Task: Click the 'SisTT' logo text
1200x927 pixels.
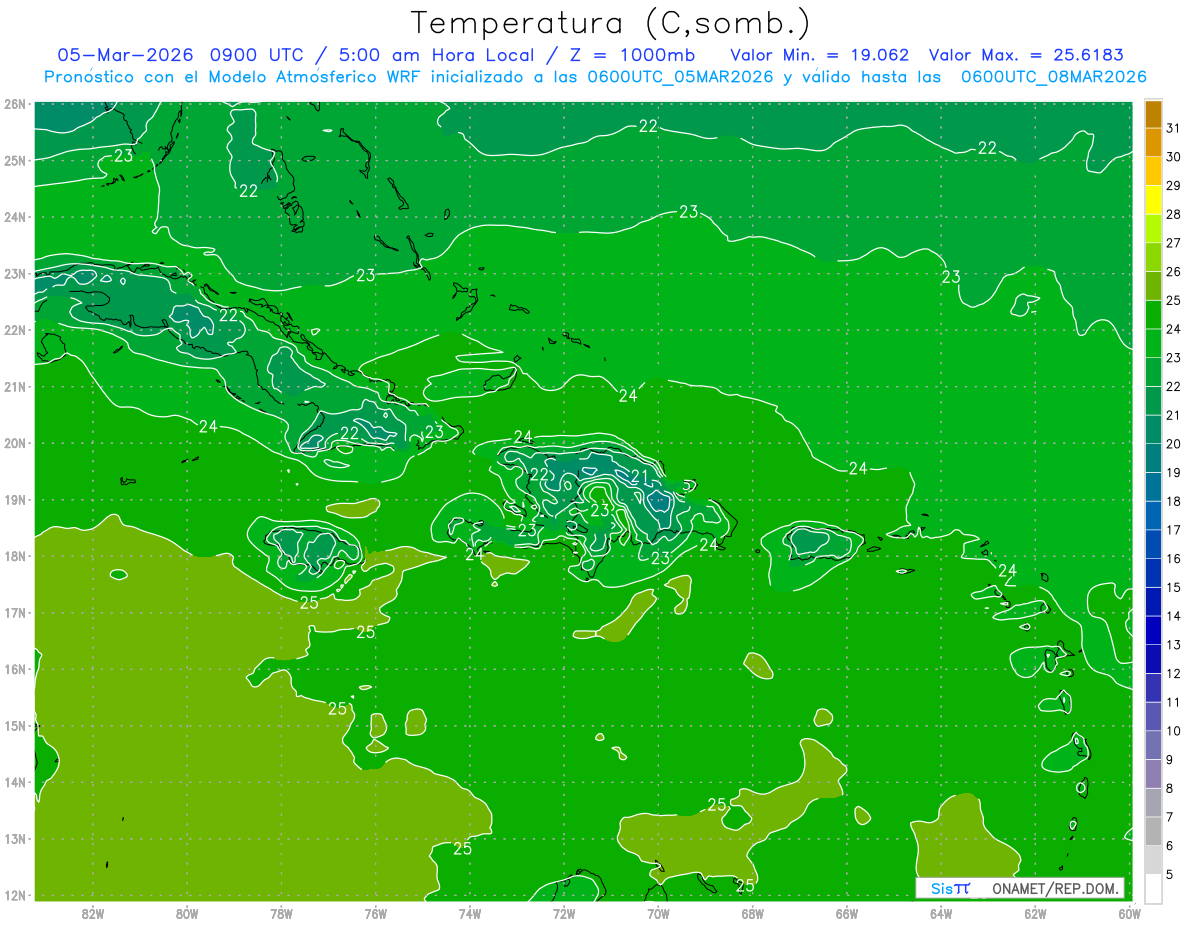Action: pyautogui.click(x=950, y=888)
